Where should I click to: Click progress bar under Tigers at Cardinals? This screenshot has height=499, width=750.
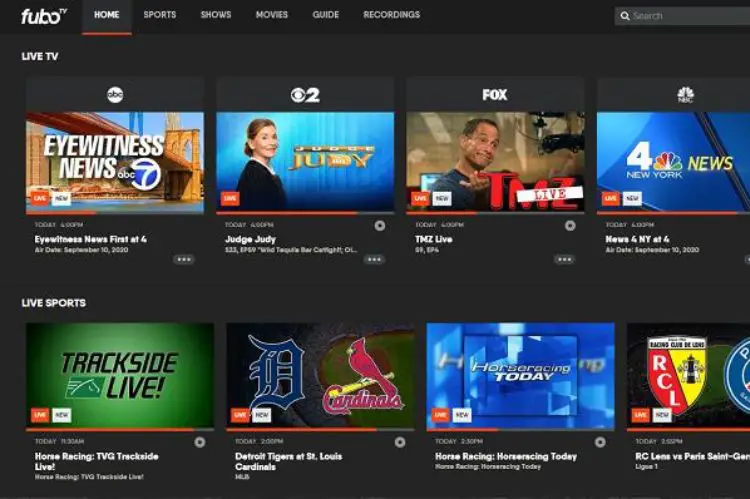[x=320, y=430]
